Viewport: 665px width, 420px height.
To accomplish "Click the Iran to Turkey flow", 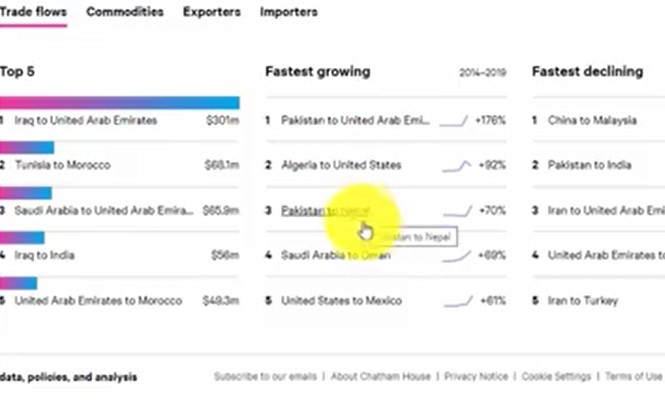I will 583,301.
